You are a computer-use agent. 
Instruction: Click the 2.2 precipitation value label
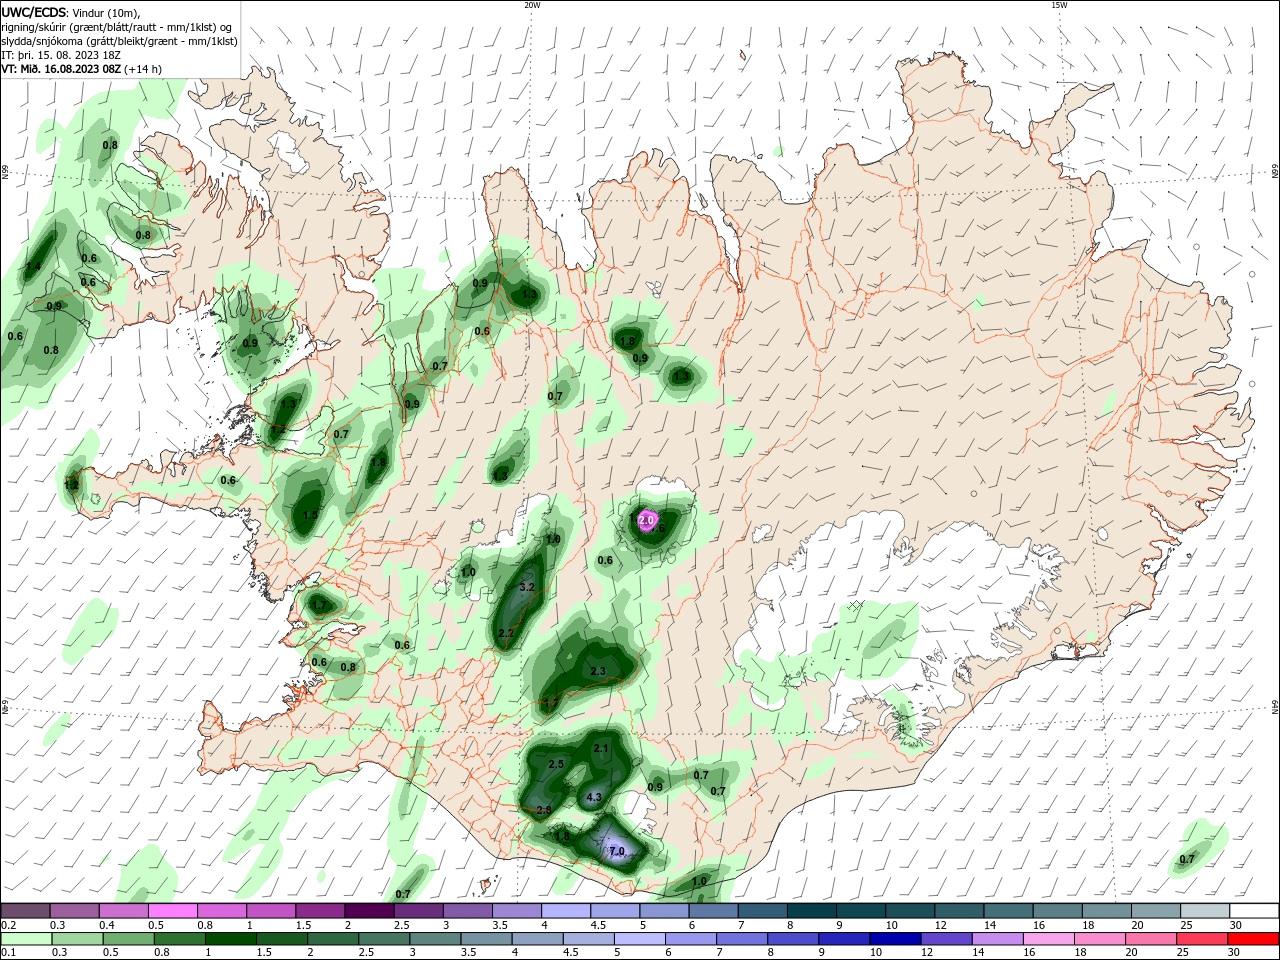[x=506, y=633]
